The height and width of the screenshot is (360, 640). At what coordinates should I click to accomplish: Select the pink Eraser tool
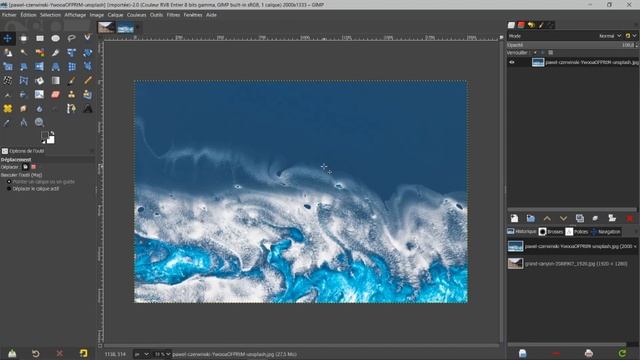click(56, 95)
